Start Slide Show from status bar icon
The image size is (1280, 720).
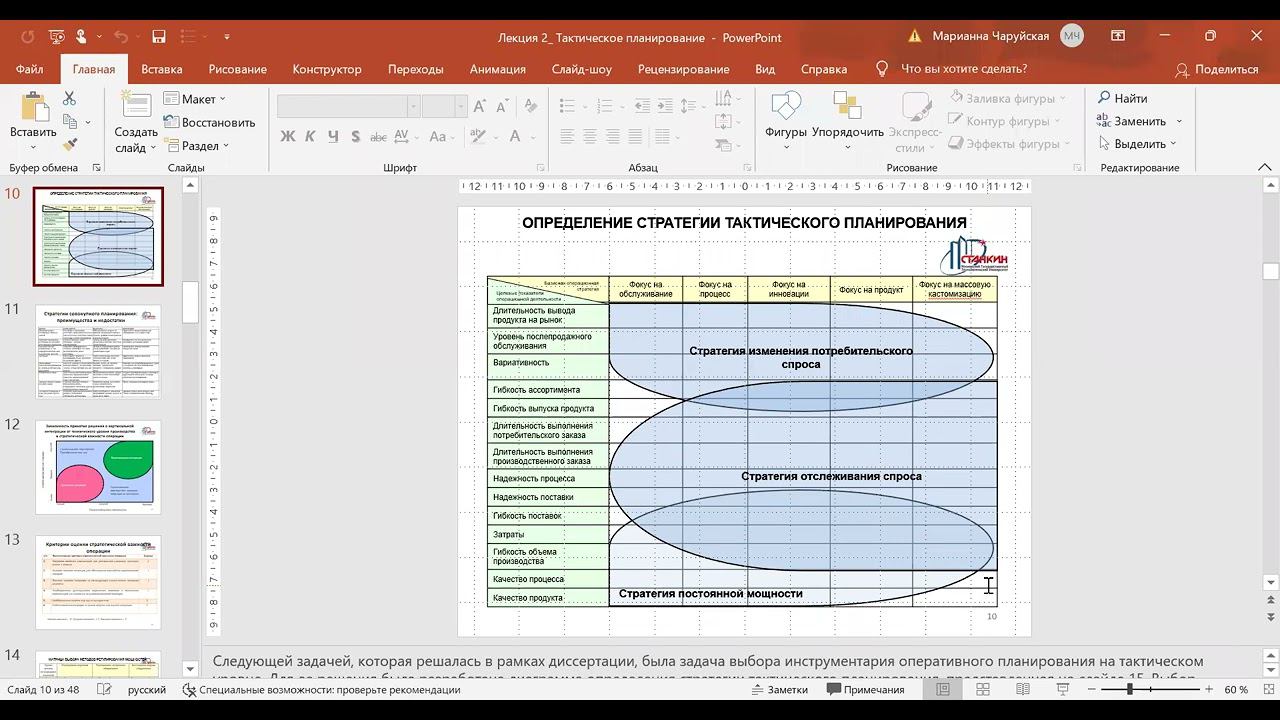tap(1064, 690)
